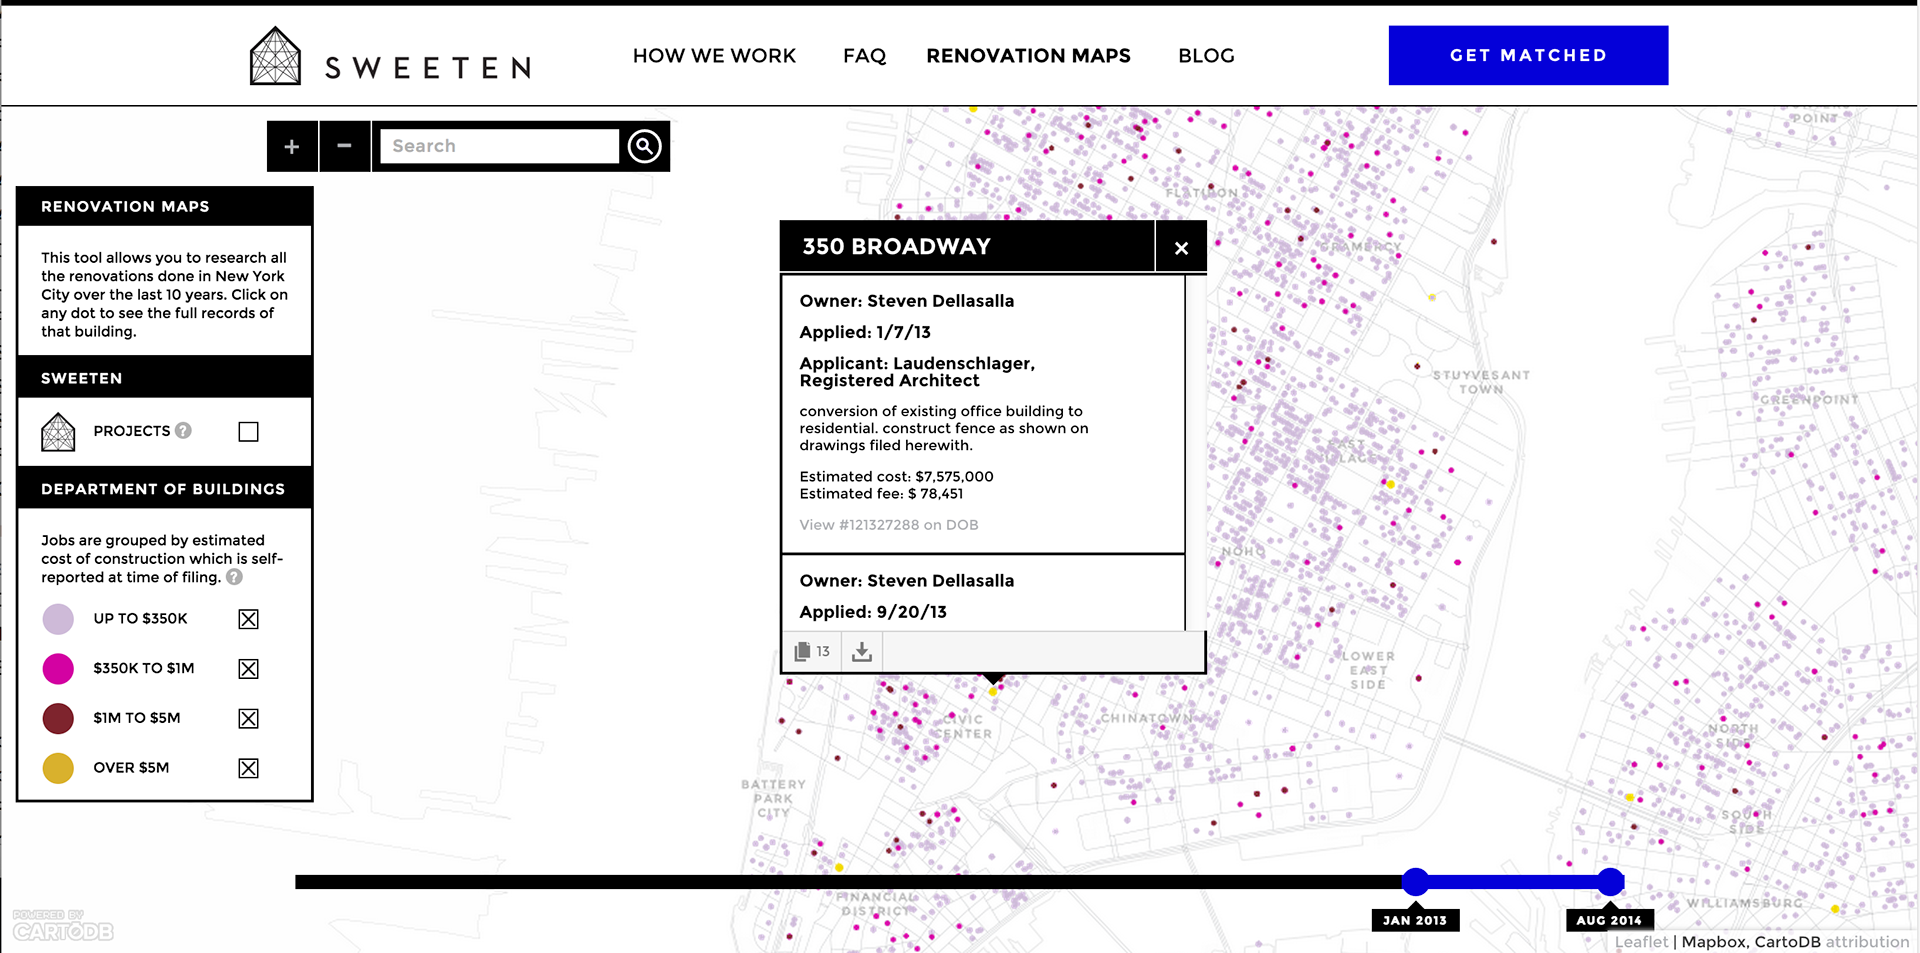The height and width of the screenshot is (953, 1920).
Task: Click 'Owner: Steven Dellasalla' in first record
Action: point(906,301)
